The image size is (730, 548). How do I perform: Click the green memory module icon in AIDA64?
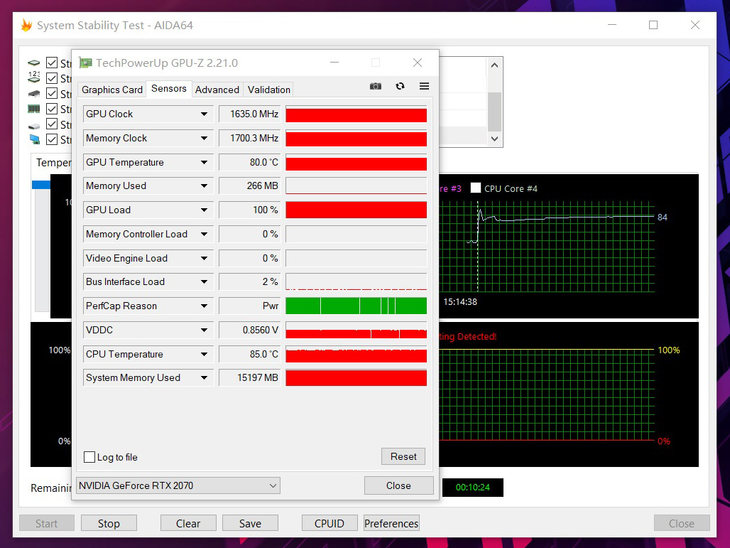(x=34, y=109)
